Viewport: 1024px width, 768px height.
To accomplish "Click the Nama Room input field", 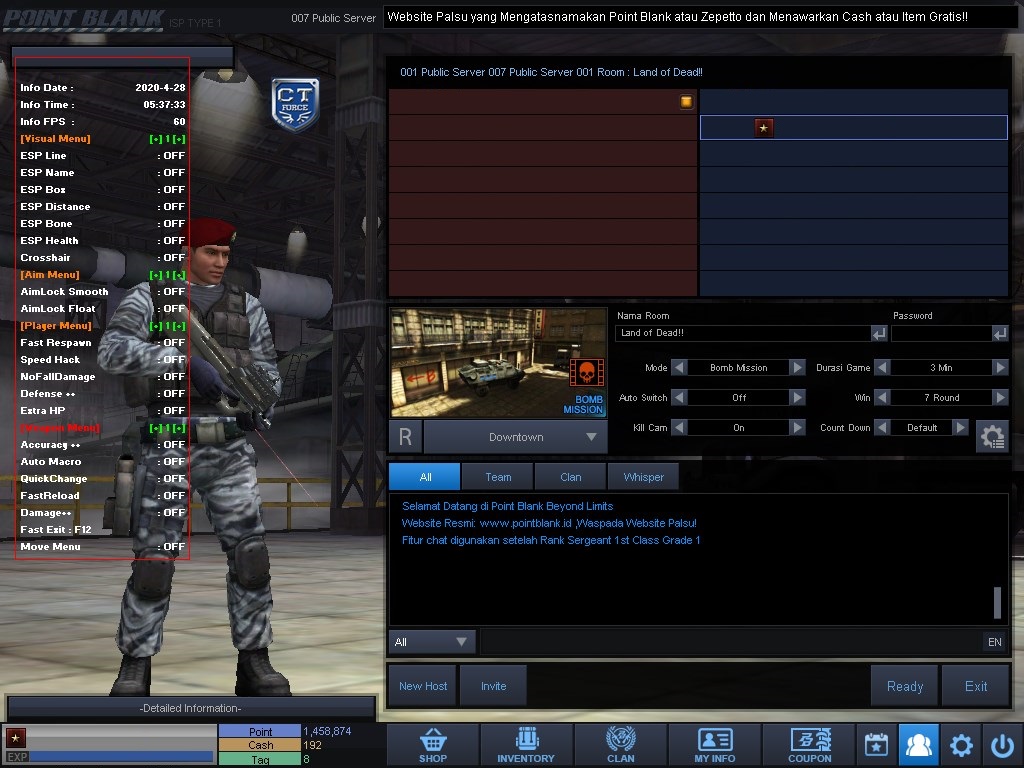I will click(743, 333).
